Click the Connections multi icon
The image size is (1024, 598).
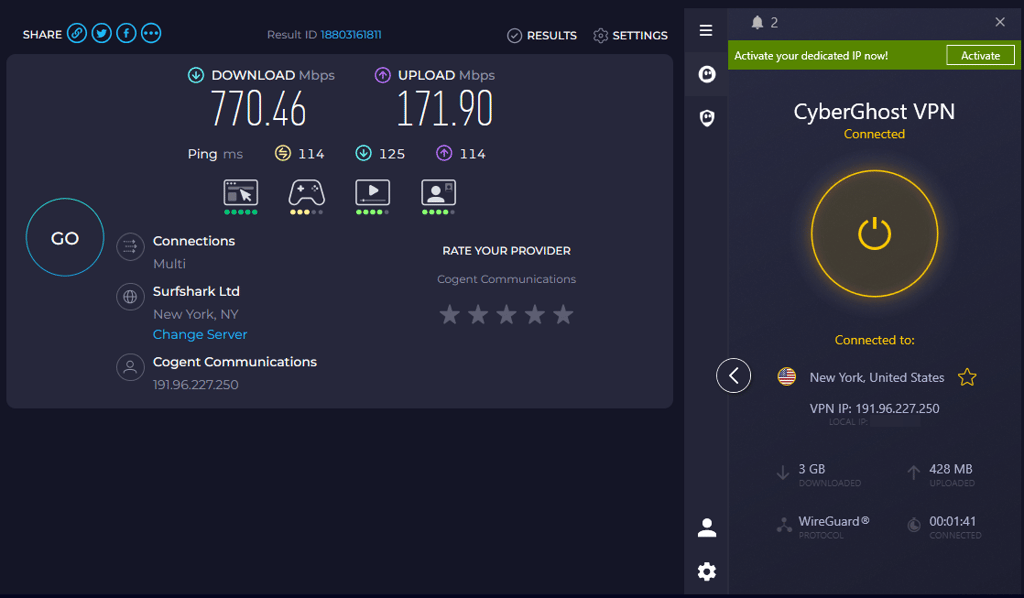(x=130, y=246)
